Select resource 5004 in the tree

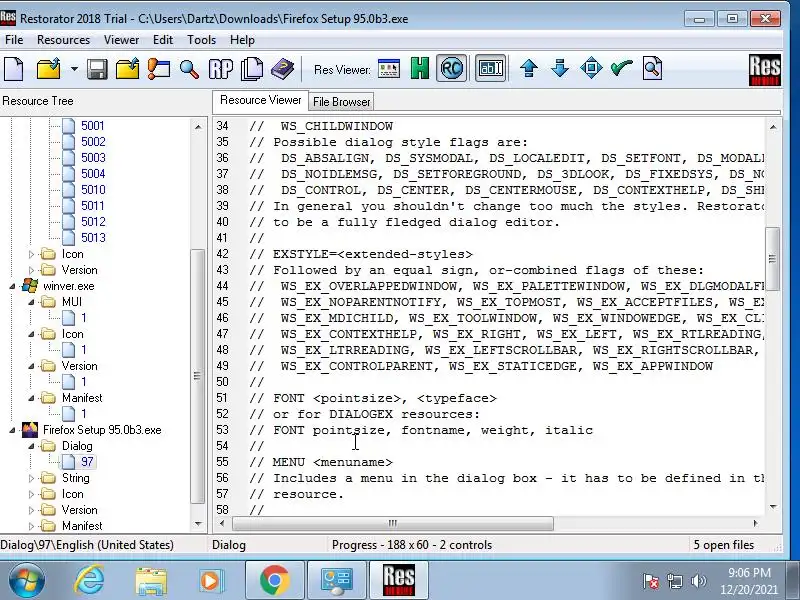pyautogui.click(x=93, y=173)
